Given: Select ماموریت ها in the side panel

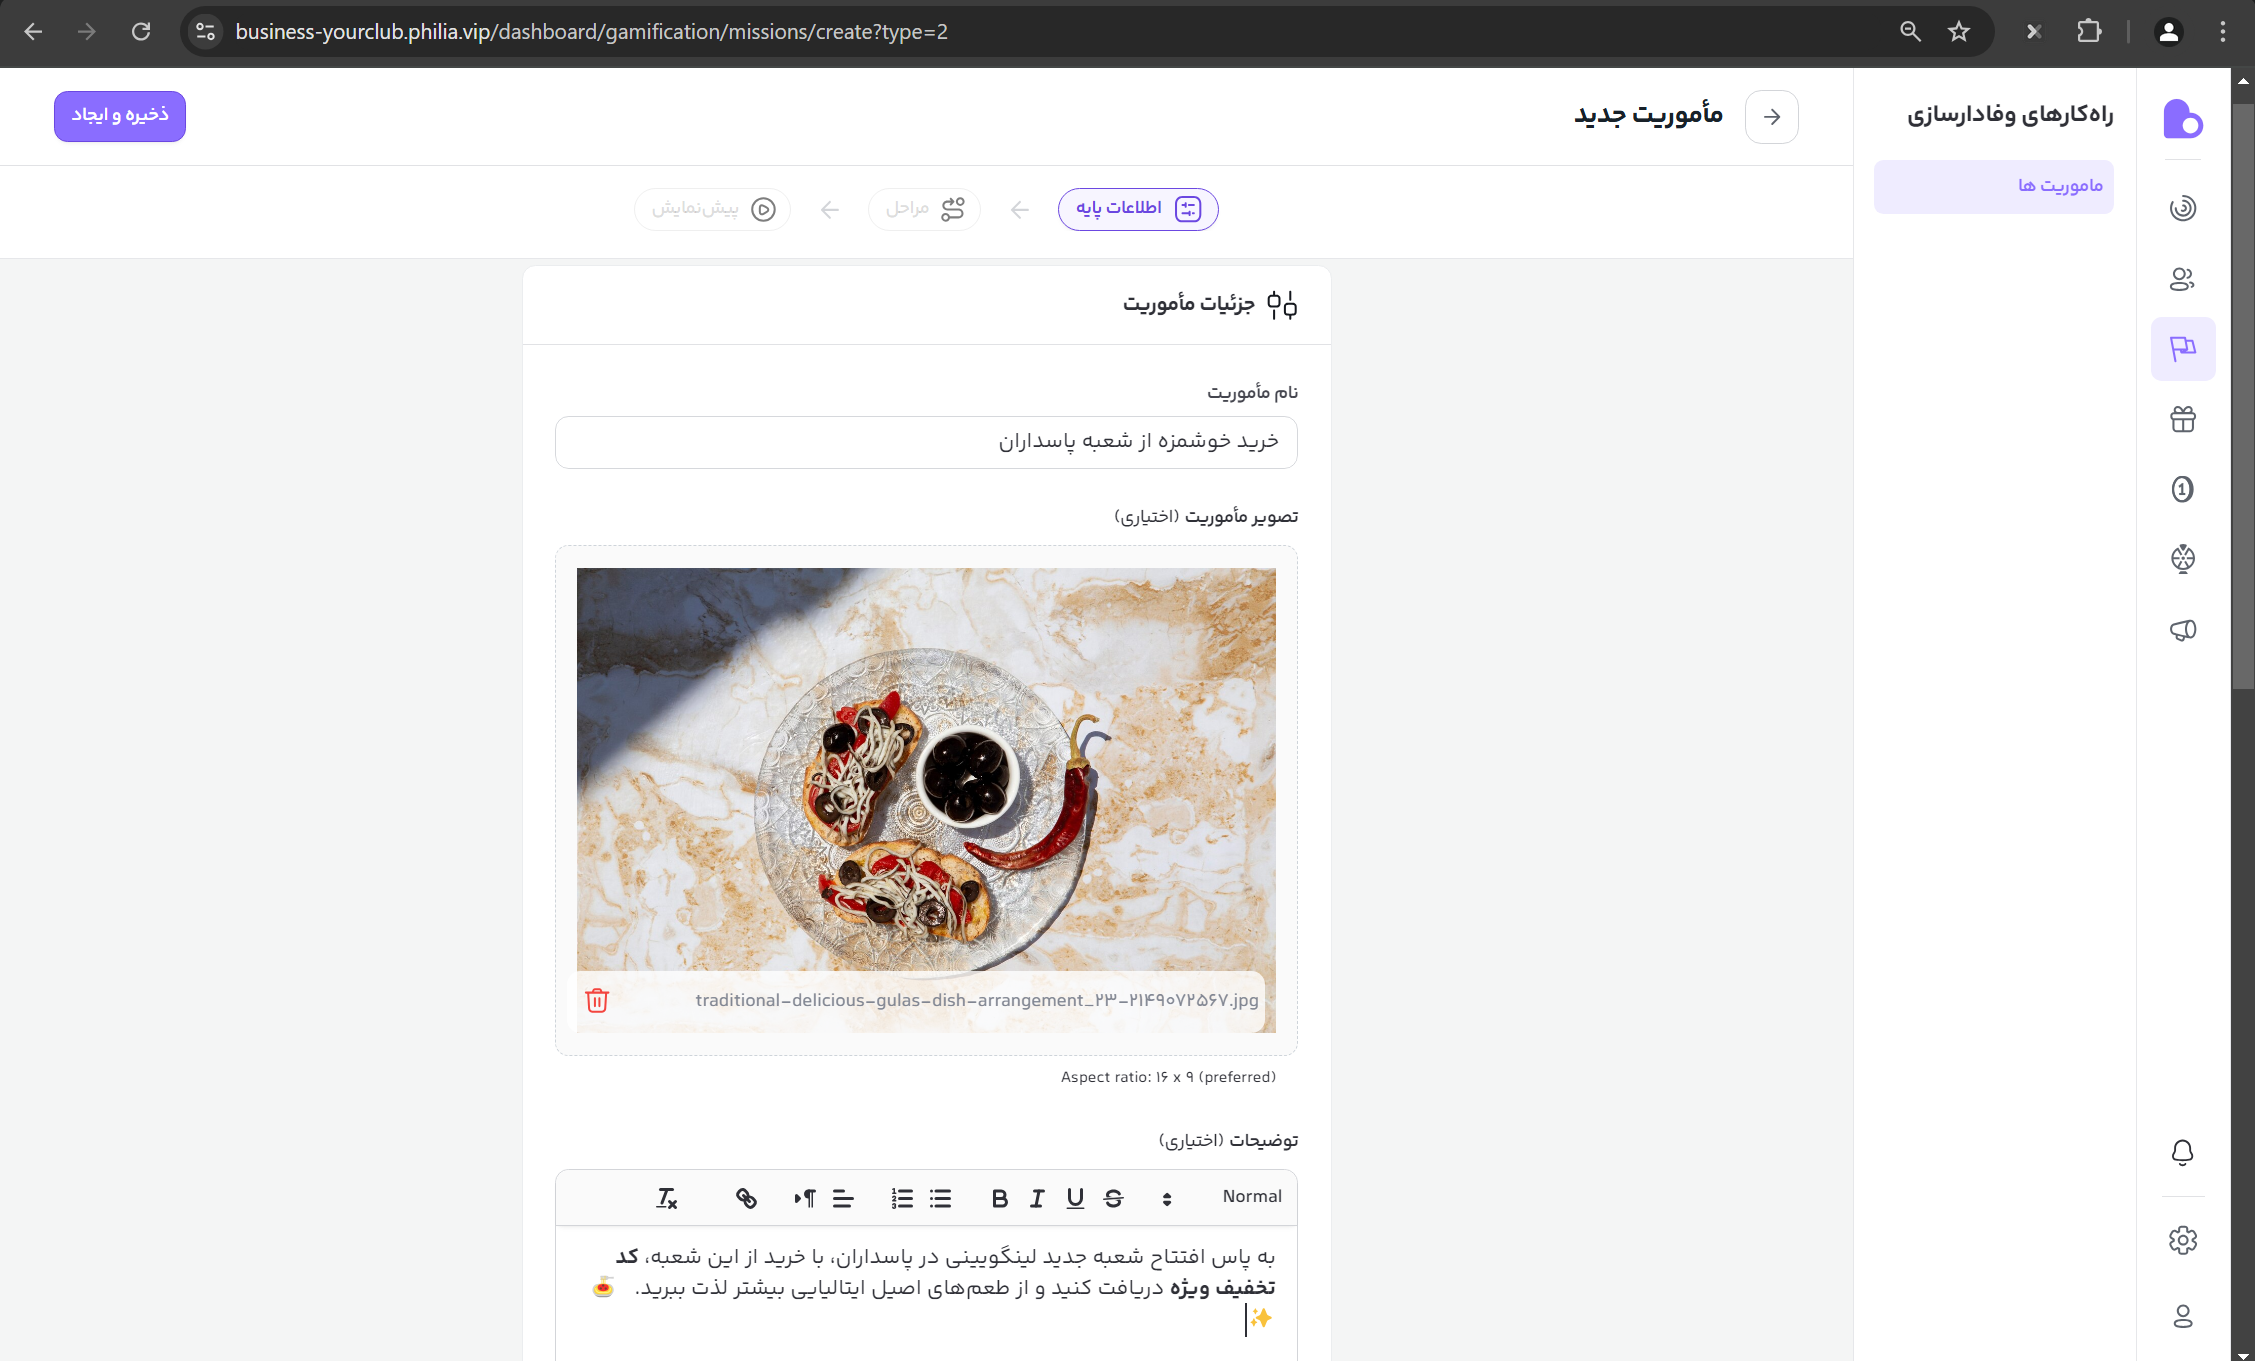Looking at the screenshot, I should [1993, 186].
